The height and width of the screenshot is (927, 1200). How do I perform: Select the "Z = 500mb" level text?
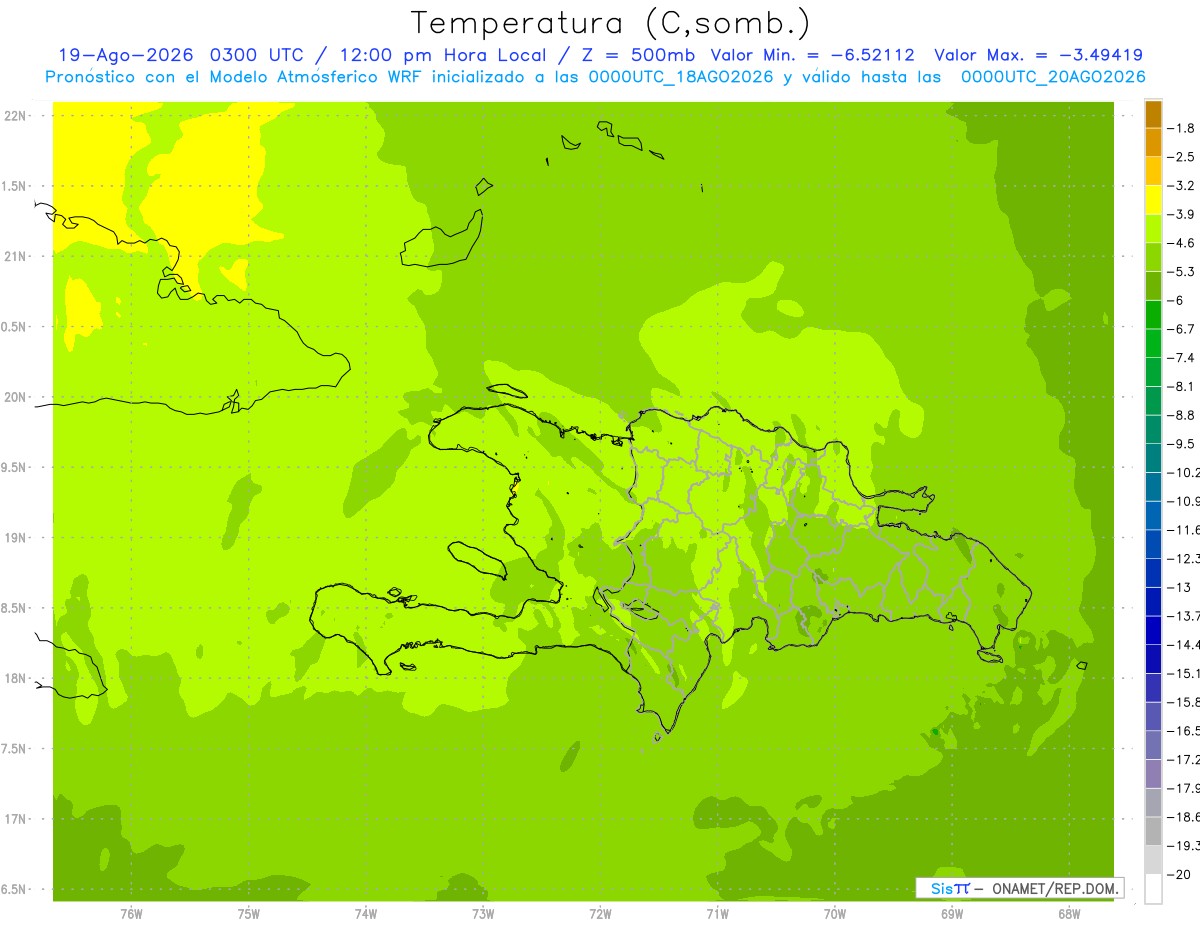coord(638,55)
